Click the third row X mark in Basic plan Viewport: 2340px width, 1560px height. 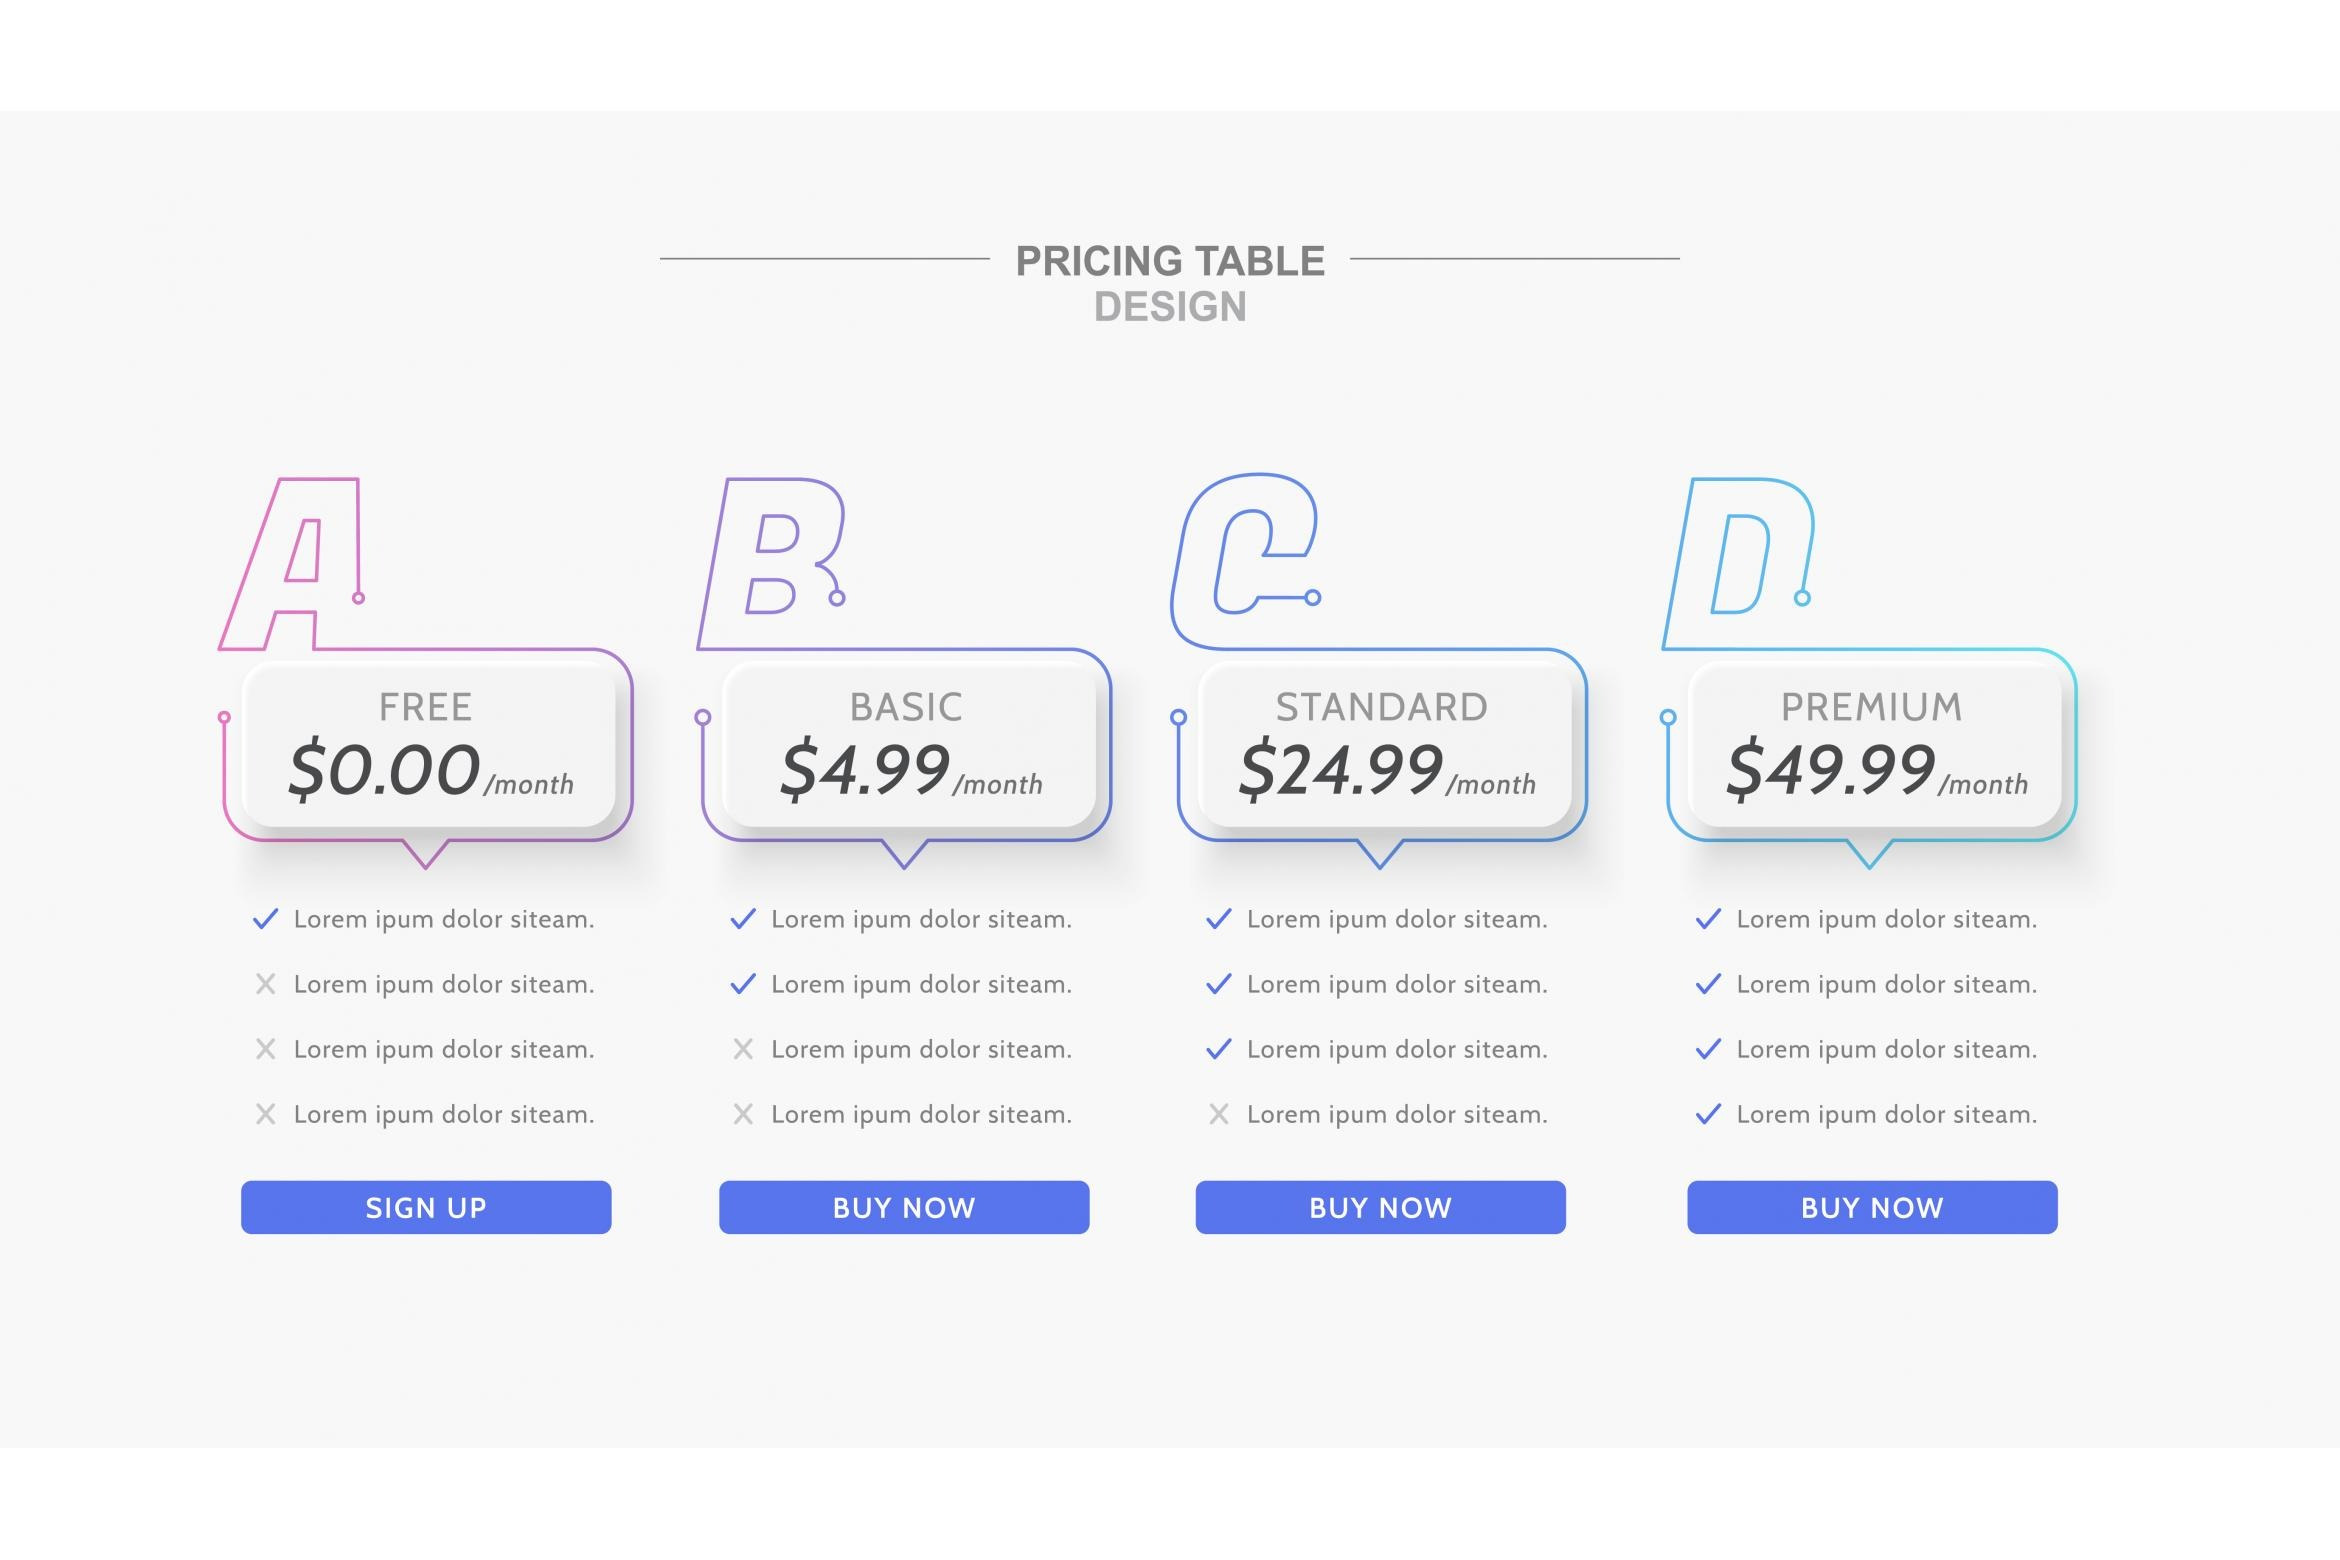pos(743,1049)
